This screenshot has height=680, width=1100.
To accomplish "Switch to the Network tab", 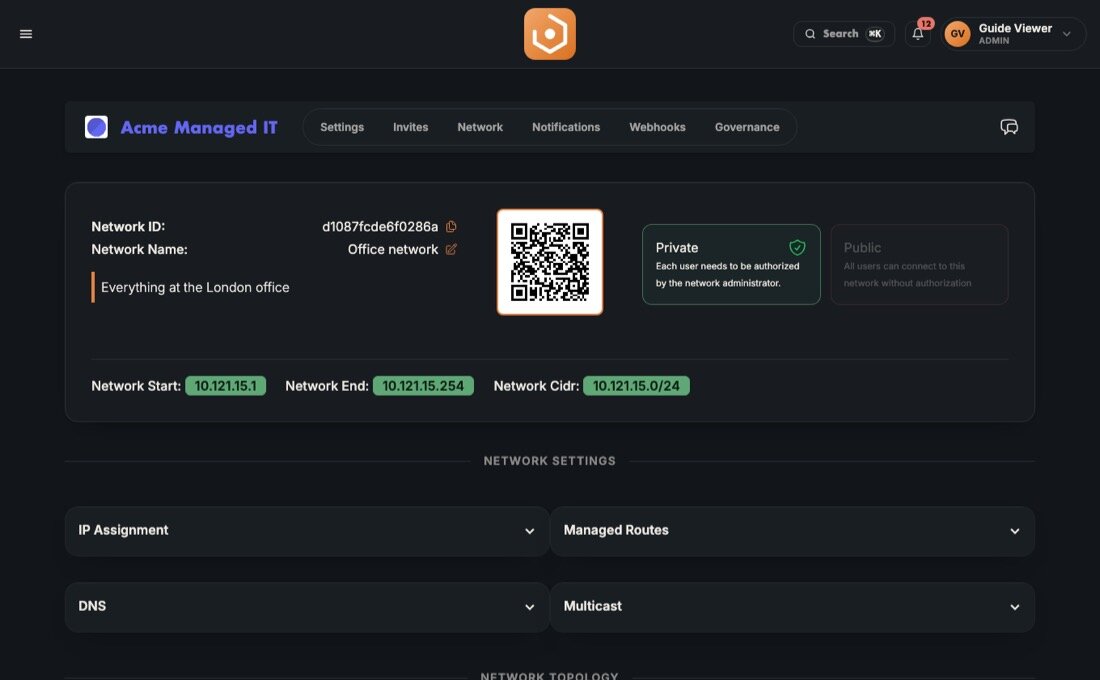I will click(480, 127).
